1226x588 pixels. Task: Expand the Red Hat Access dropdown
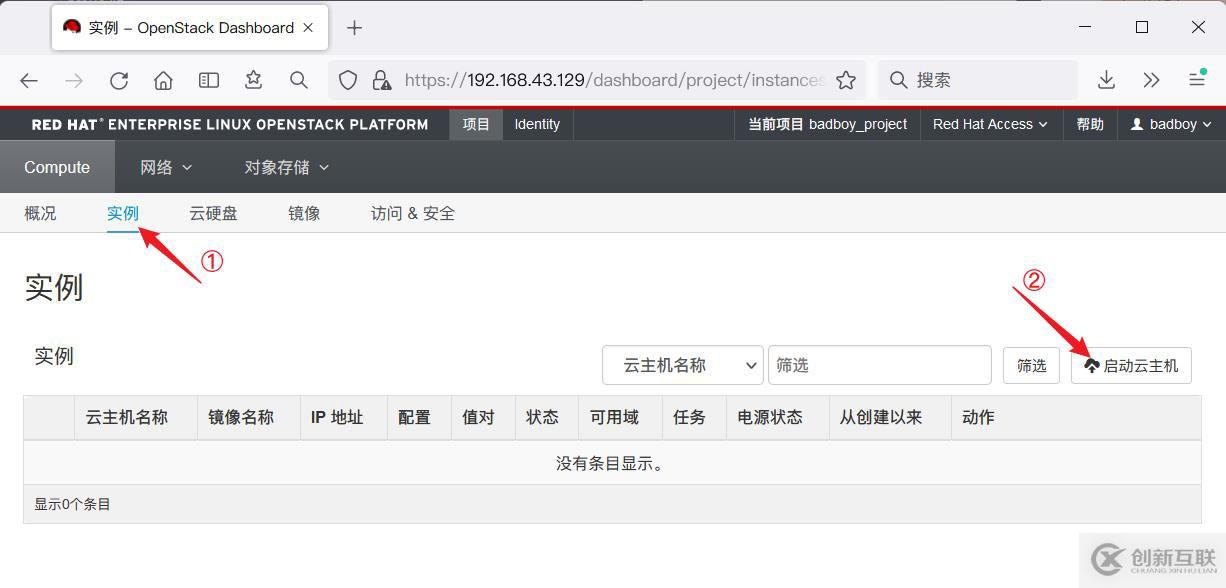(990, 124)
